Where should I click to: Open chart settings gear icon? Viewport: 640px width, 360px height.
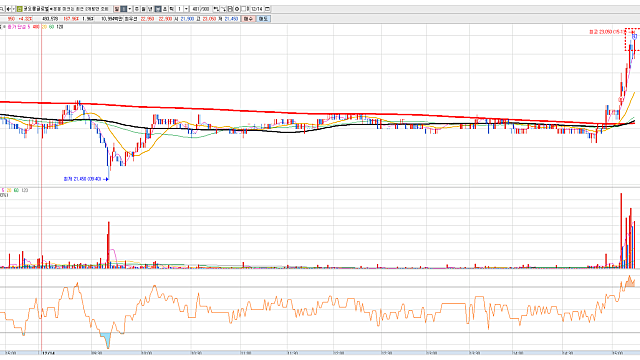(x=237, y=9)
